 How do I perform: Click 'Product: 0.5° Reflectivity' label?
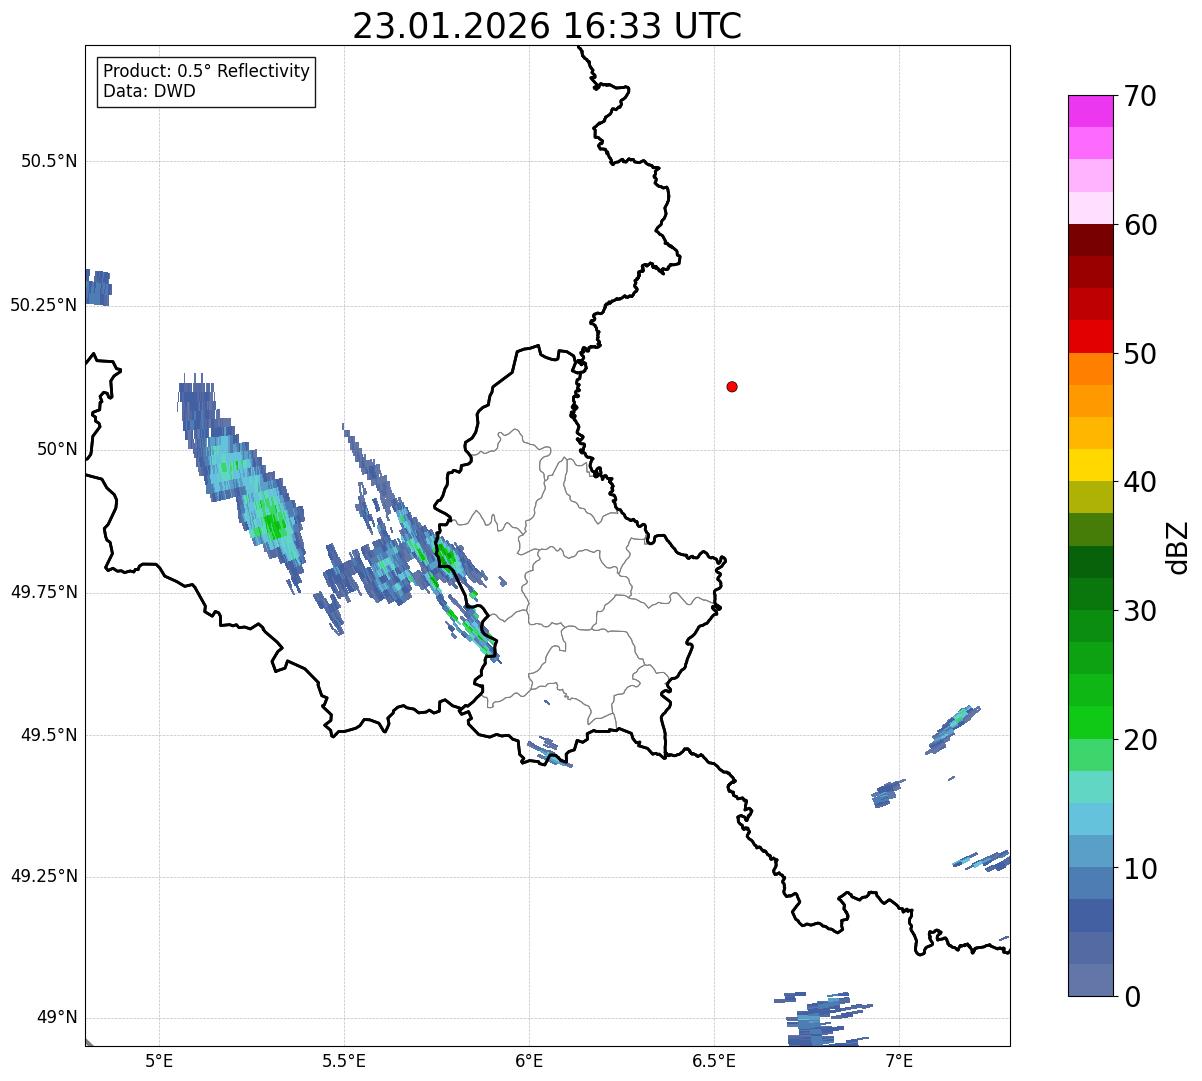[206, 72]
